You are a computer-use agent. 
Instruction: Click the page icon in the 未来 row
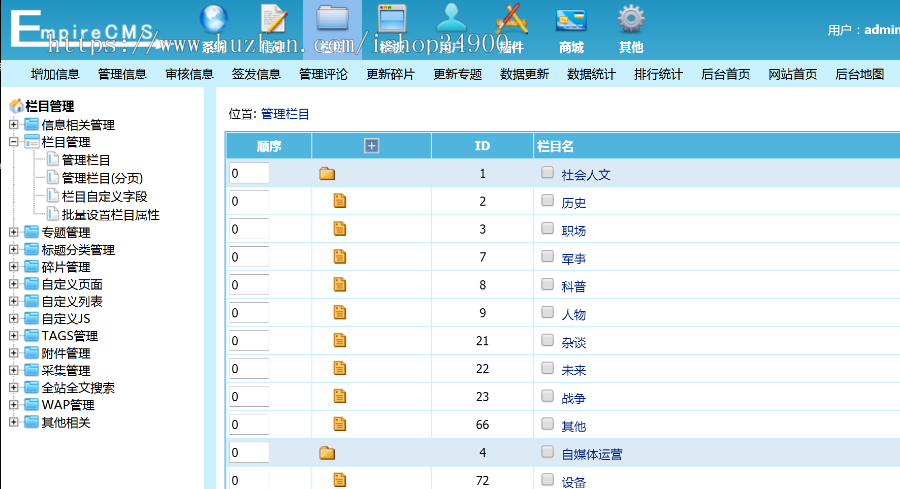[x=340, y=368]
